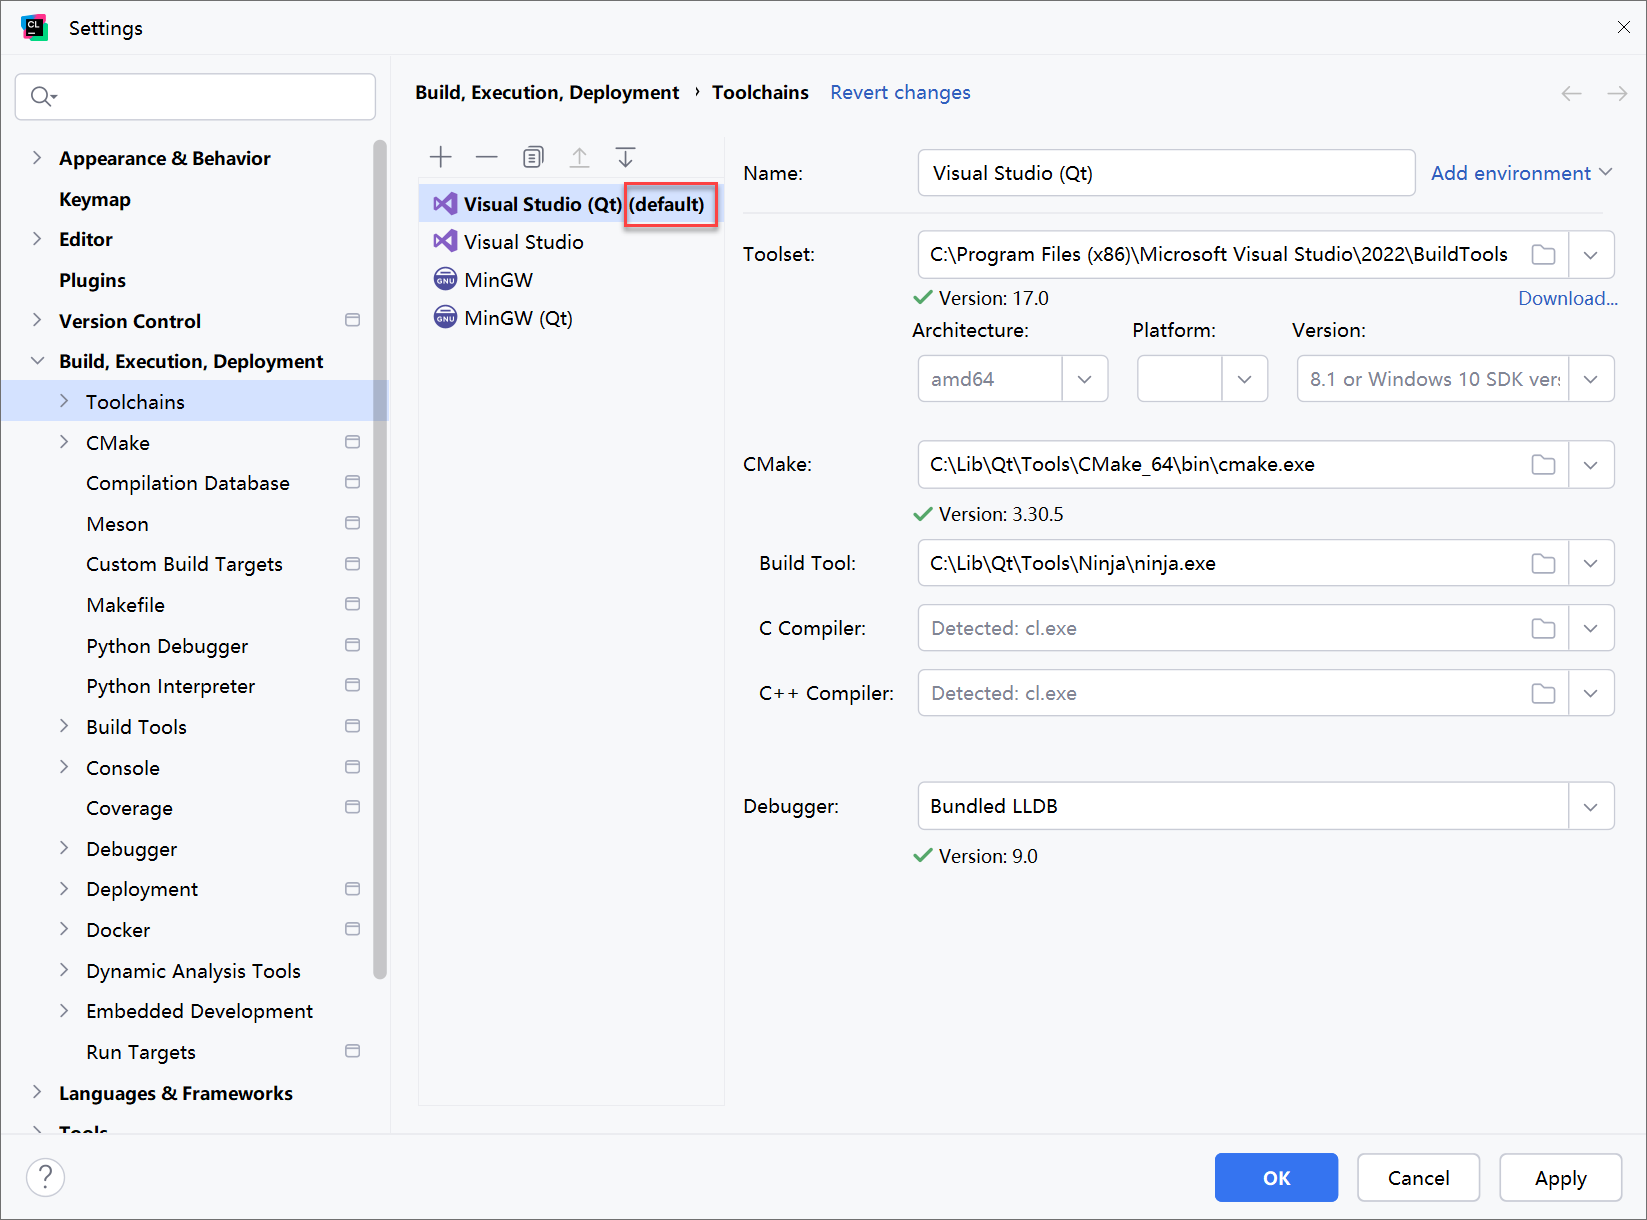Copy the selected toolchain
This screenshot has width=1647, height=1220.
533,157
